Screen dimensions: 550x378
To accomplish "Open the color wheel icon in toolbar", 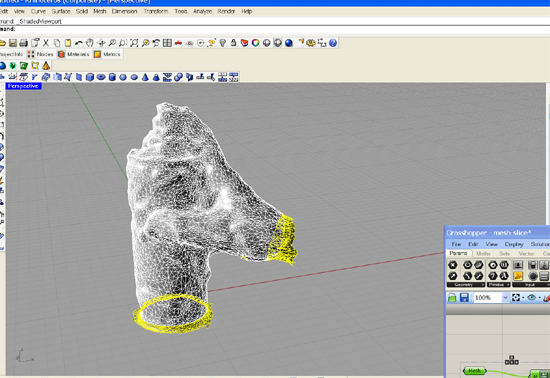I will tap(255, 43).
